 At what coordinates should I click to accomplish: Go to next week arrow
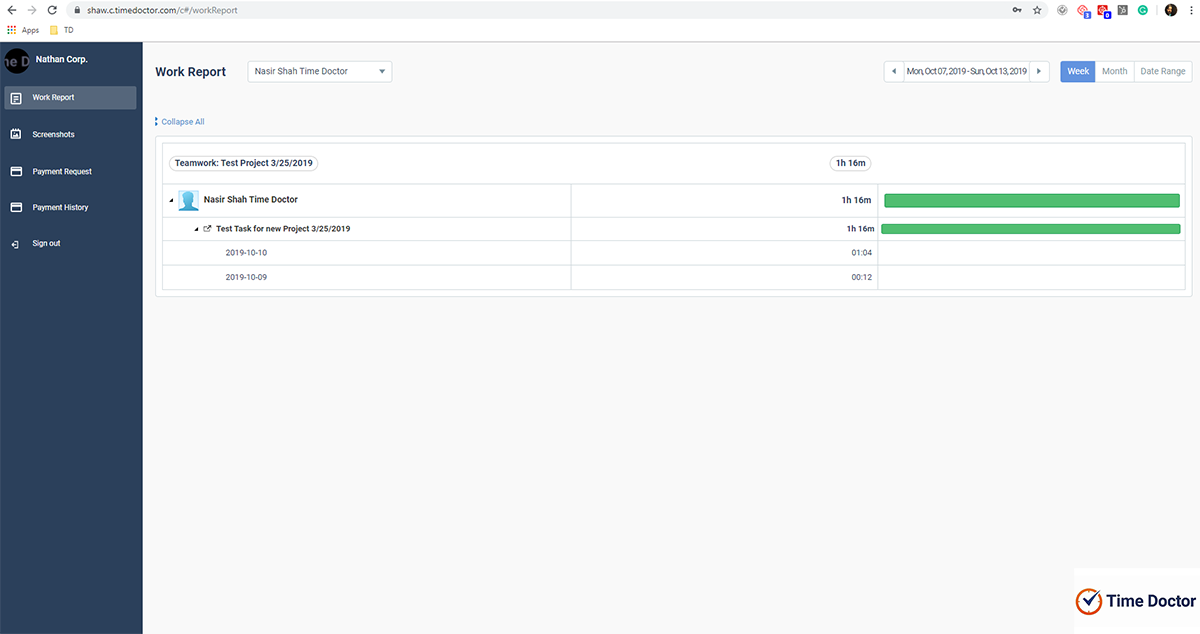coord(1040,72)
